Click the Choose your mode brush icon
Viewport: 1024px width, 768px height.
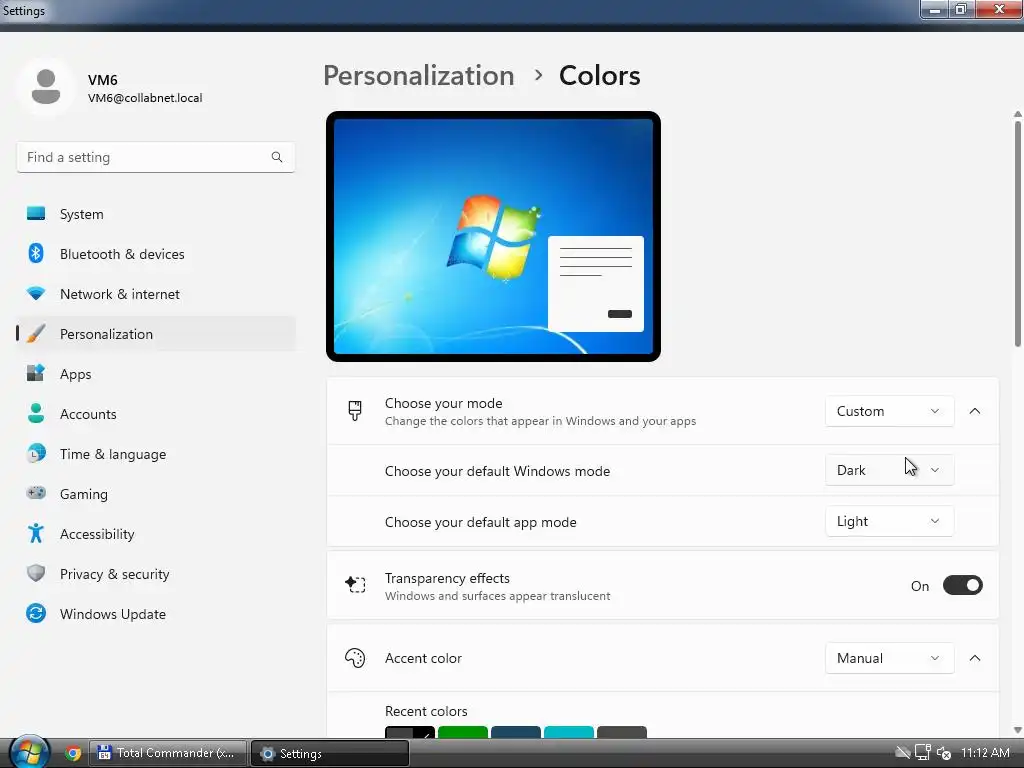355,411
